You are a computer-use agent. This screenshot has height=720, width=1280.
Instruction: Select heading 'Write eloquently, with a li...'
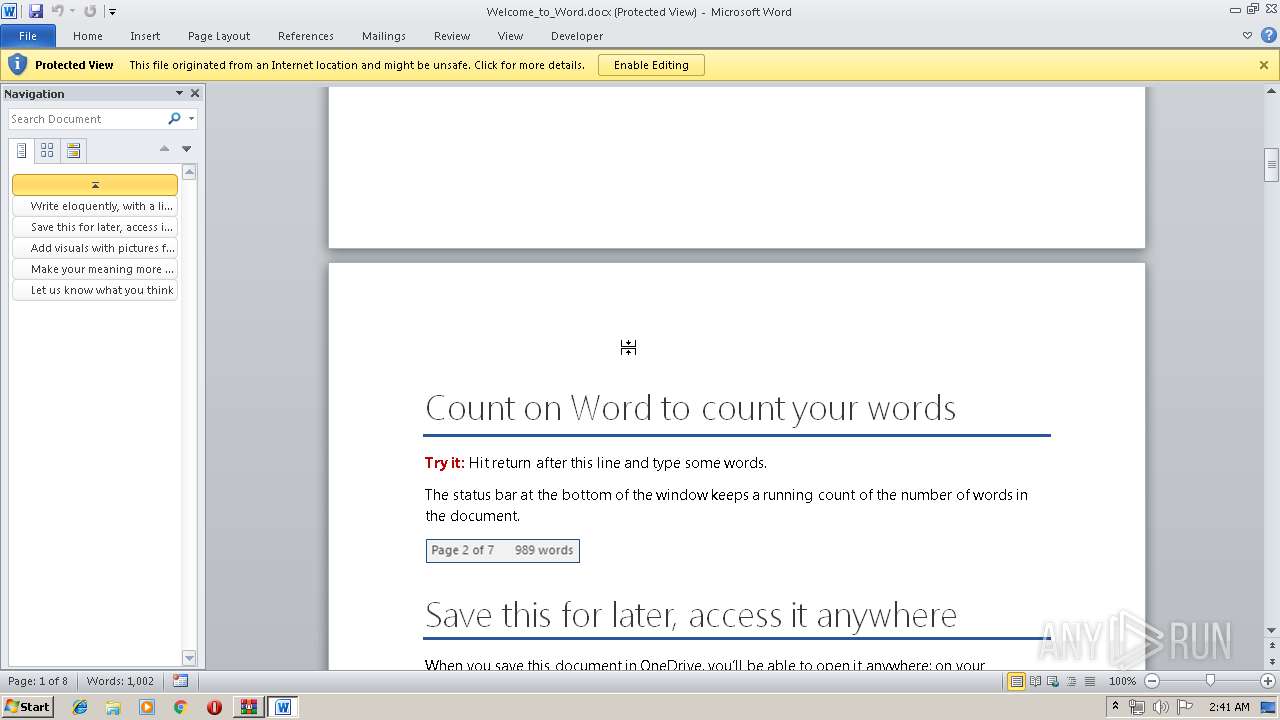(95, 206)
